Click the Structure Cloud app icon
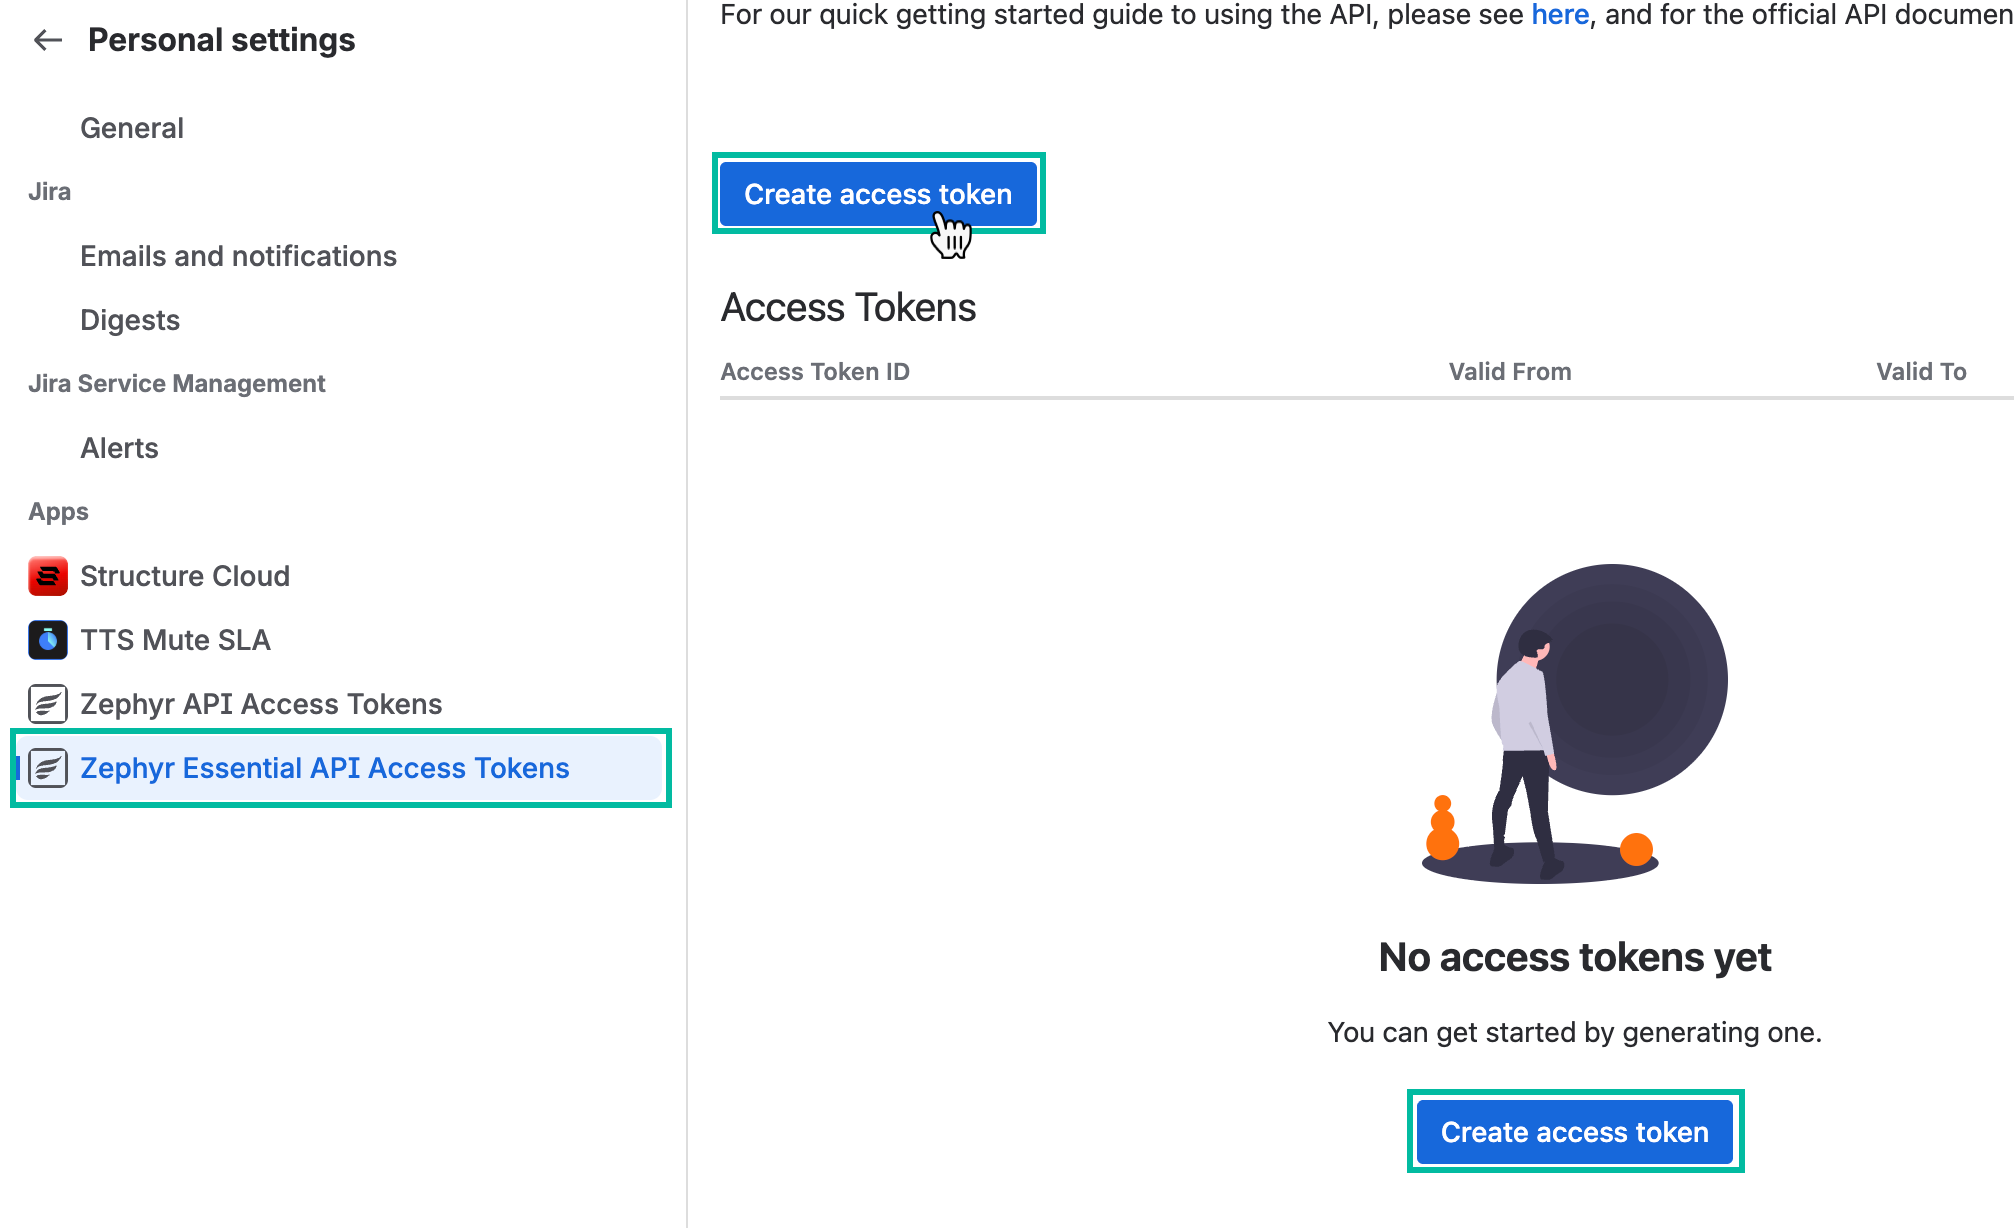Image resolution: width=2014 pixels, height=1228 pixels. [48, 576]
